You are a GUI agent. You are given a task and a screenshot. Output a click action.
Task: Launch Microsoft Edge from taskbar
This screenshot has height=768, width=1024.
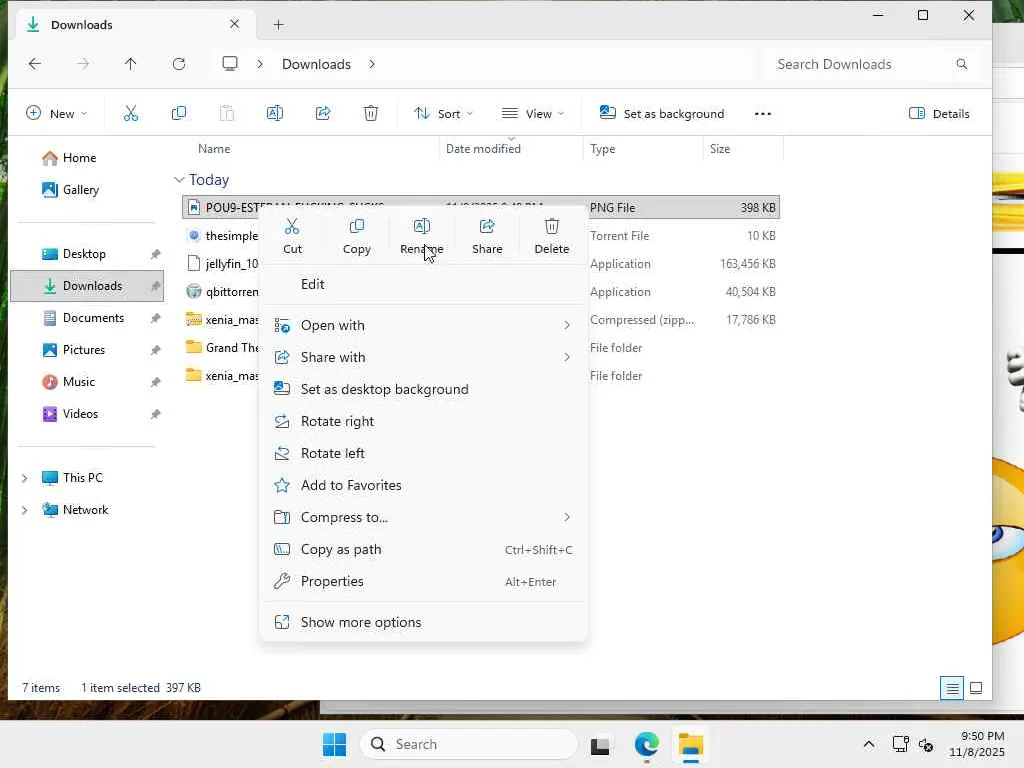click(x=647, y=744)
